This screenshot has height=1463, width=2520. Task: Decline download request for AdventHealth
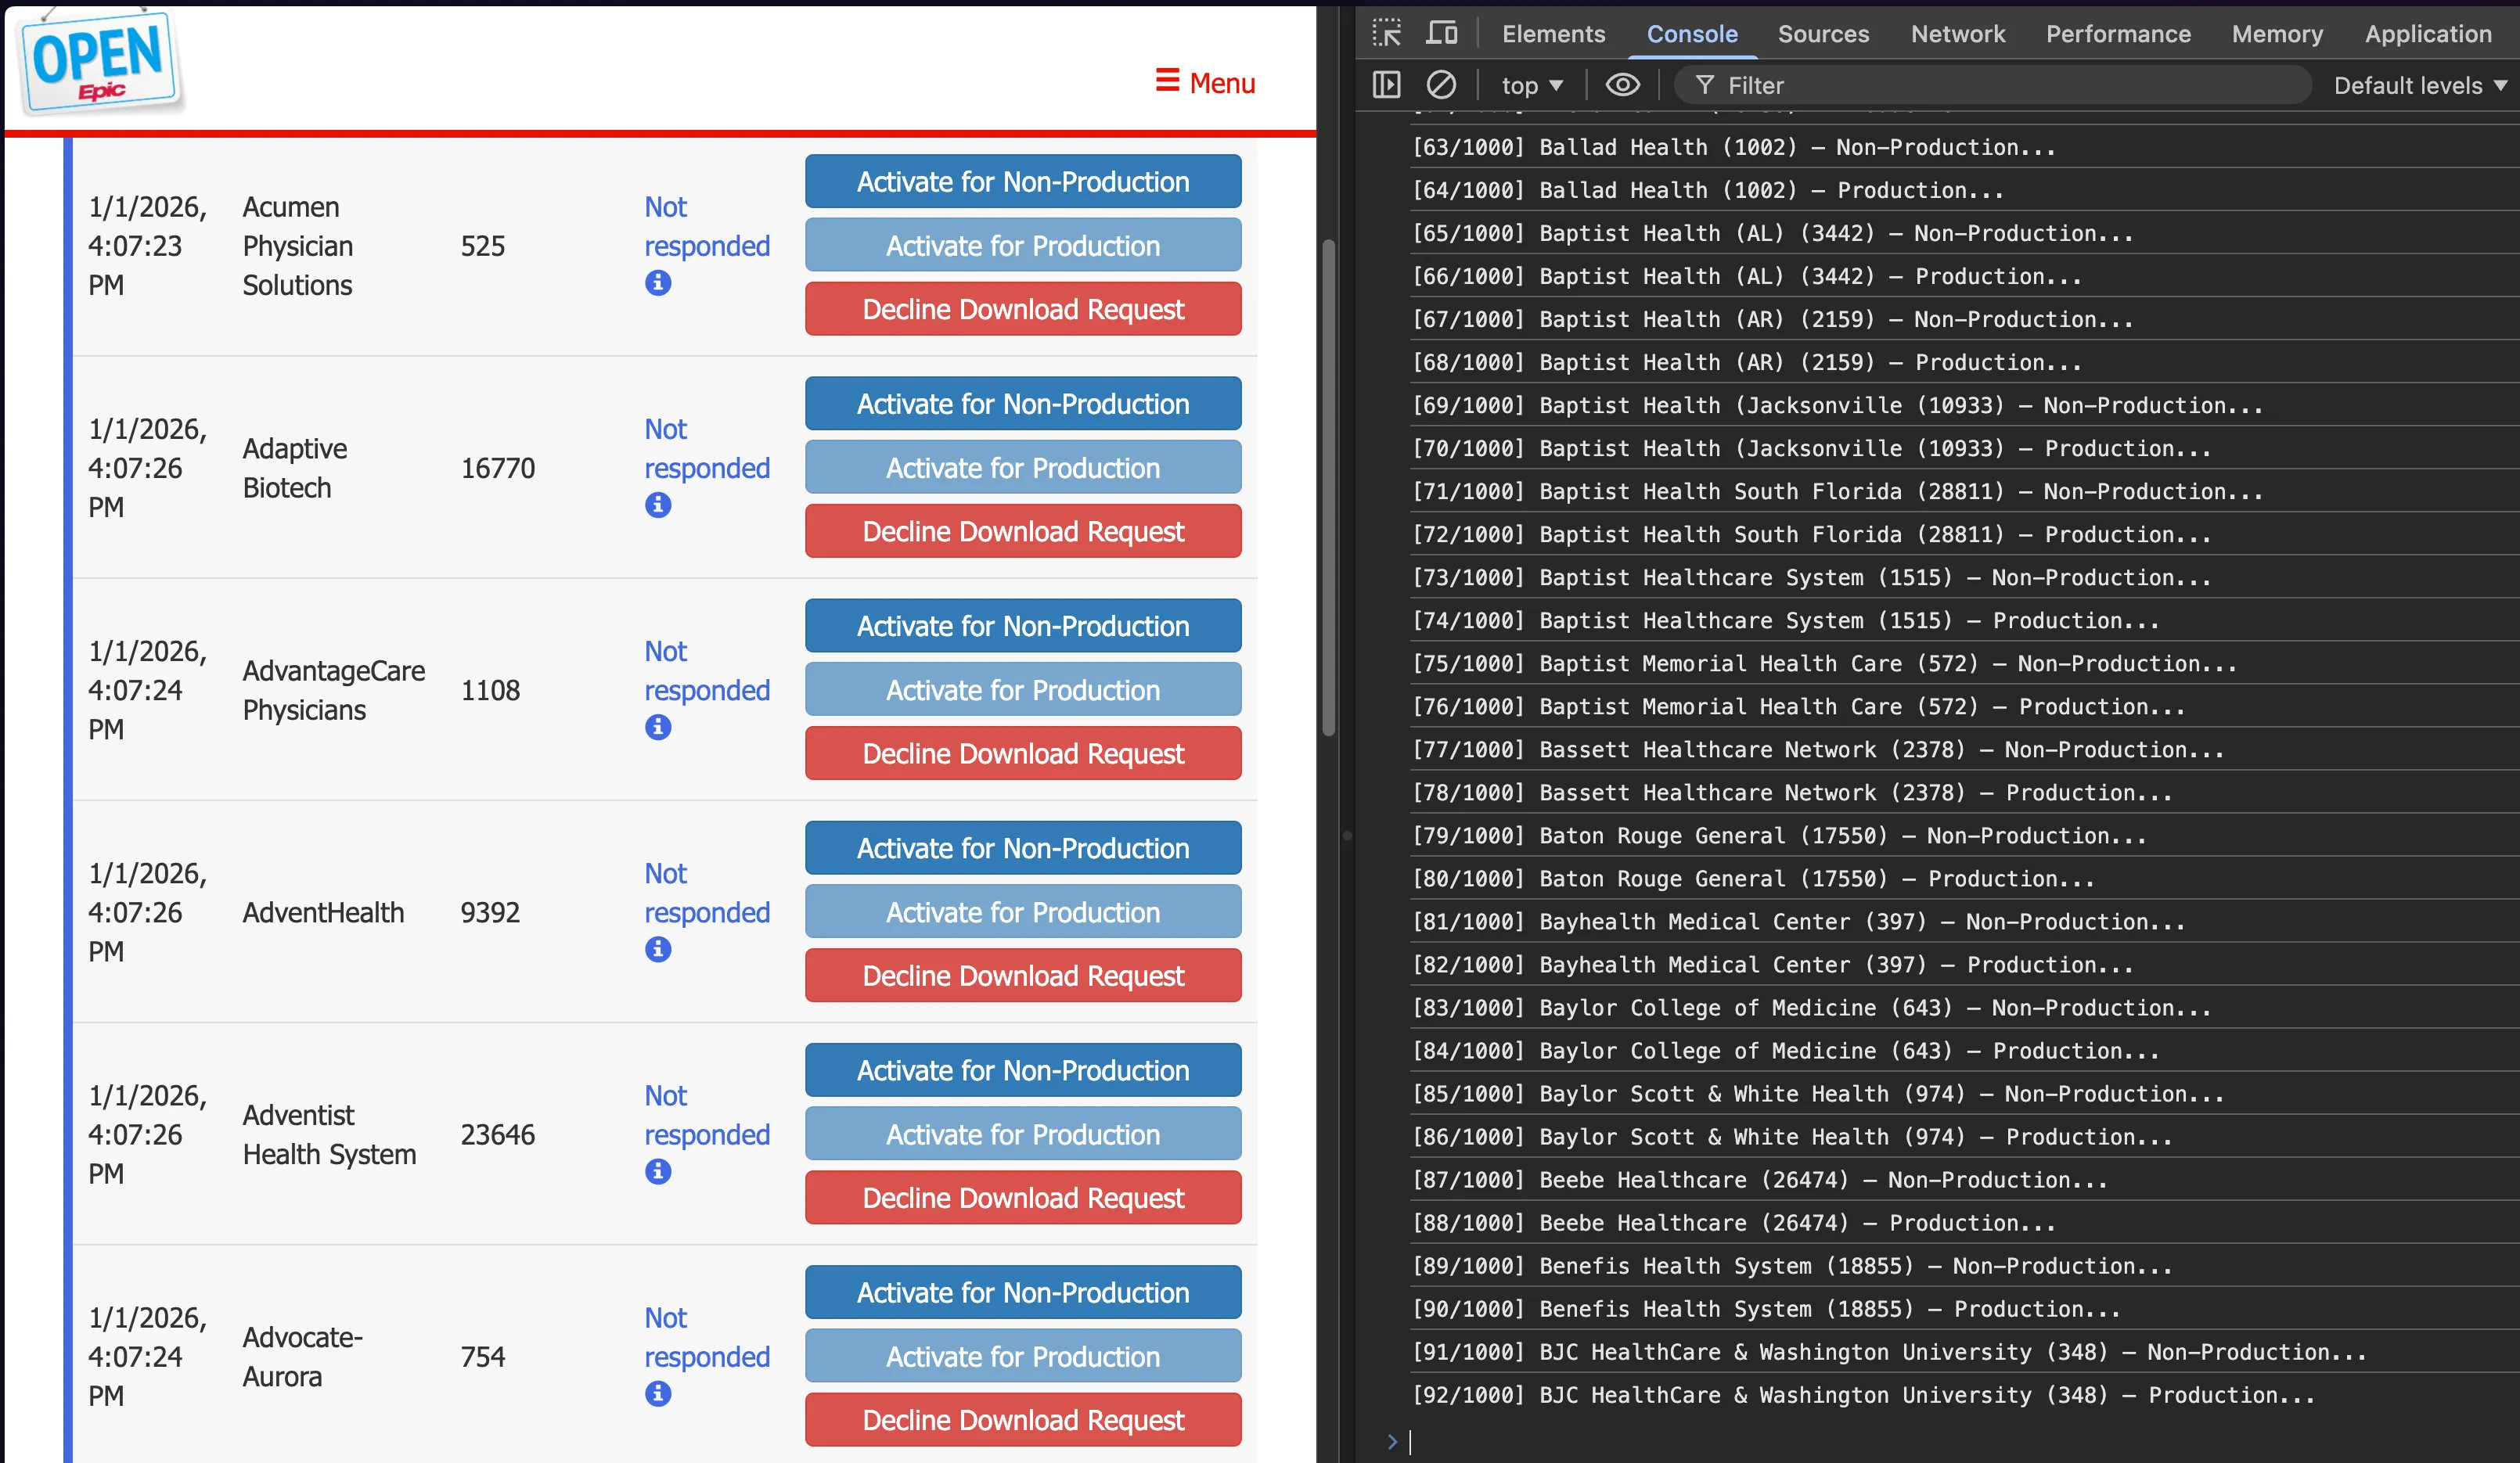(x=1023, y=975)
